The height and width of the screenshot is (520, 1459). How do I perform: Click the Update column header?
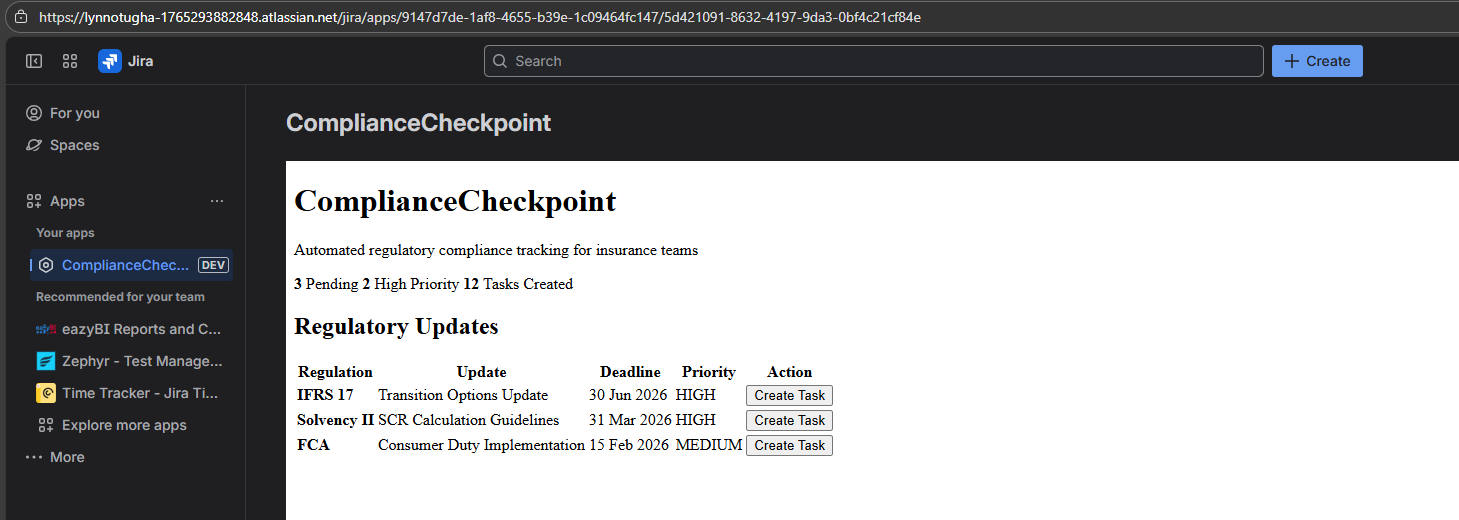(x=482, y=372)
